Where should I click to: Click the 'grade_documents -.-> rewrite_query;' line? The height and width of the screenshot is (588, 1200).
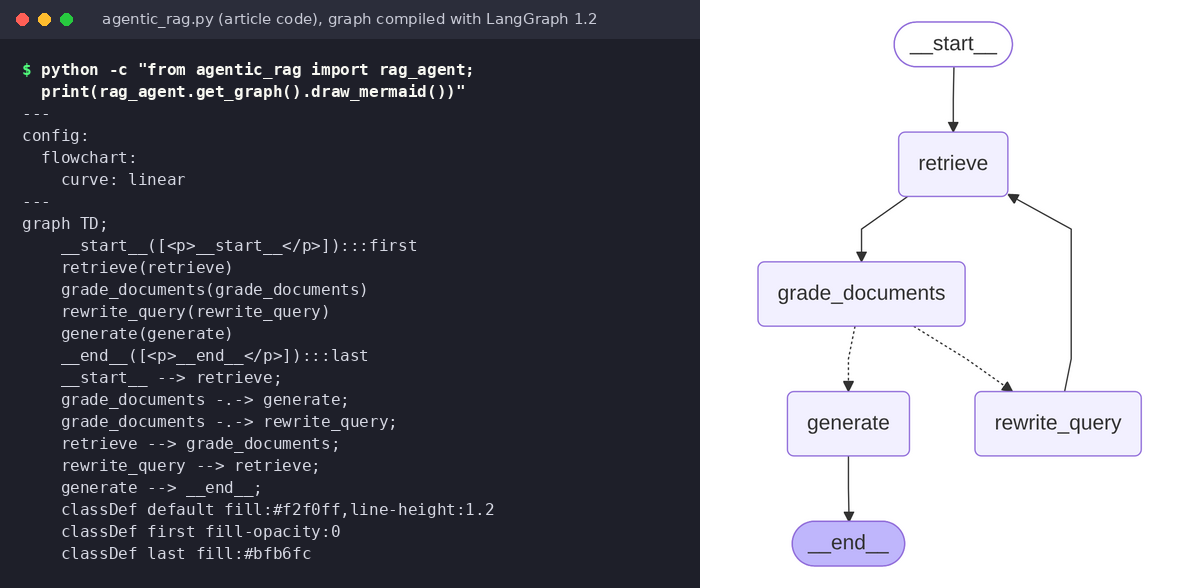click(x=229, y=422)
